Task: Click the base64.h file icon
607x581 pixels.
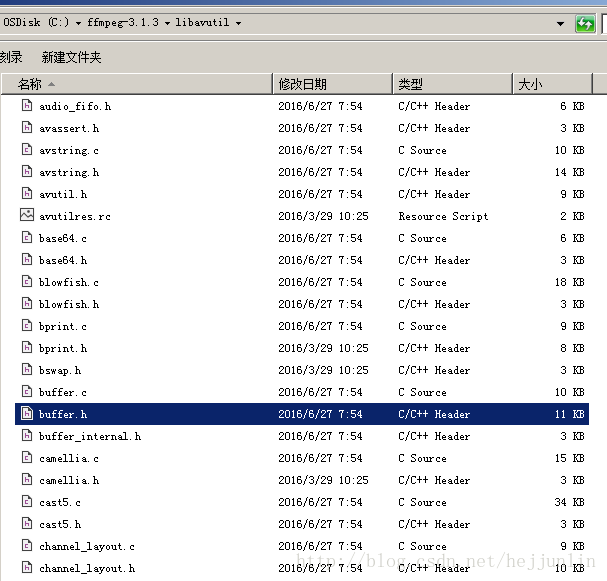Action: [x=27, y=259]
